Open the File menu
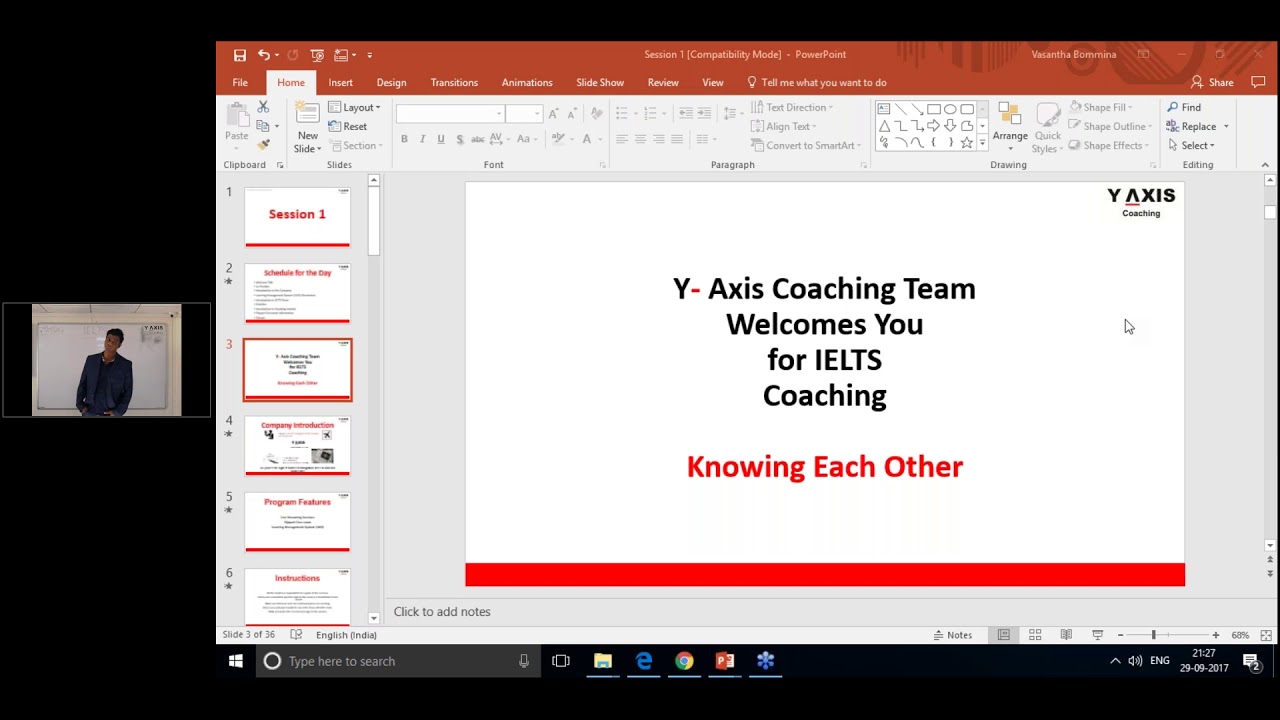Image resolution: width=1280 pixels, height=720 pixels. (x=240, y=83)
